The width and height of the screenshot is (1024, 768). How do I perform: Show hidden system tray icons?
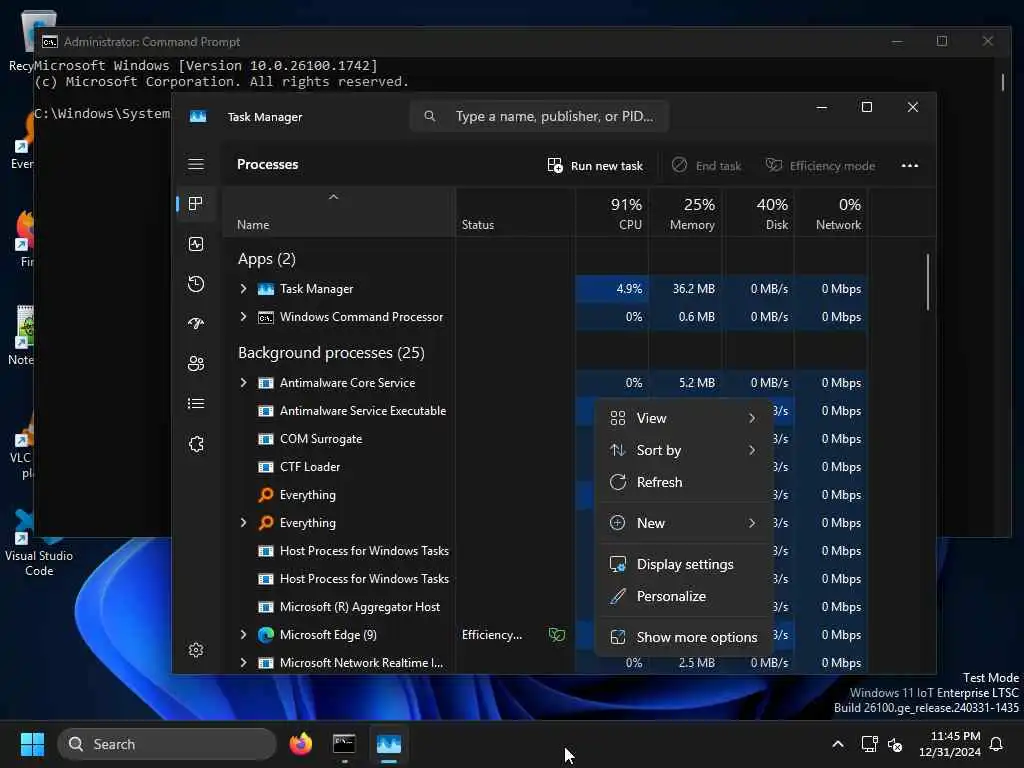838,744
